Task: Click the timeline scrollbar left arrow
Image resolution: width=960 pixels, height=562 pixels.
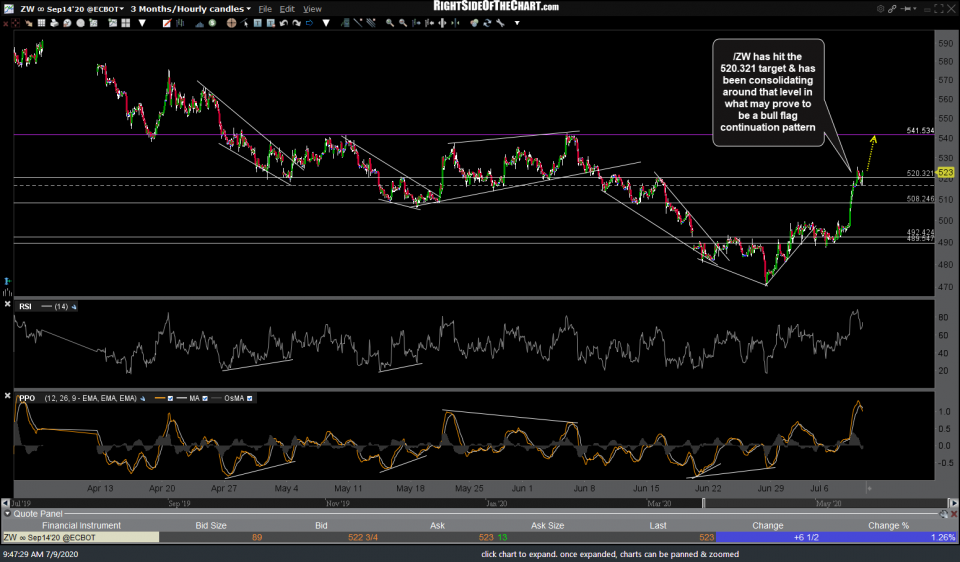Action: (x=6, y=505)
